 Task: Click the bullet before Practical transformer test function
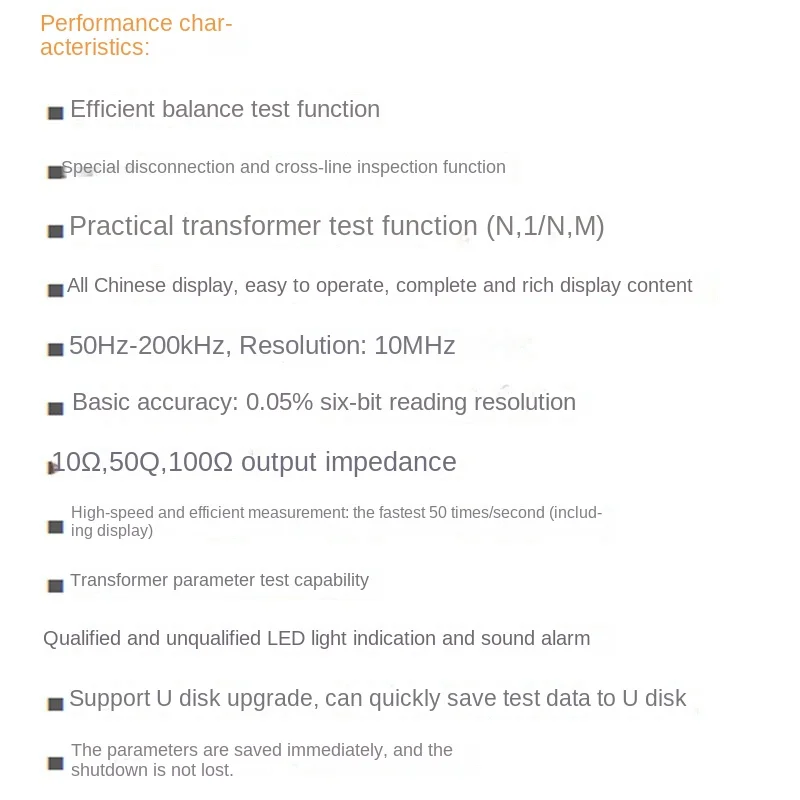tap(56, 231)
